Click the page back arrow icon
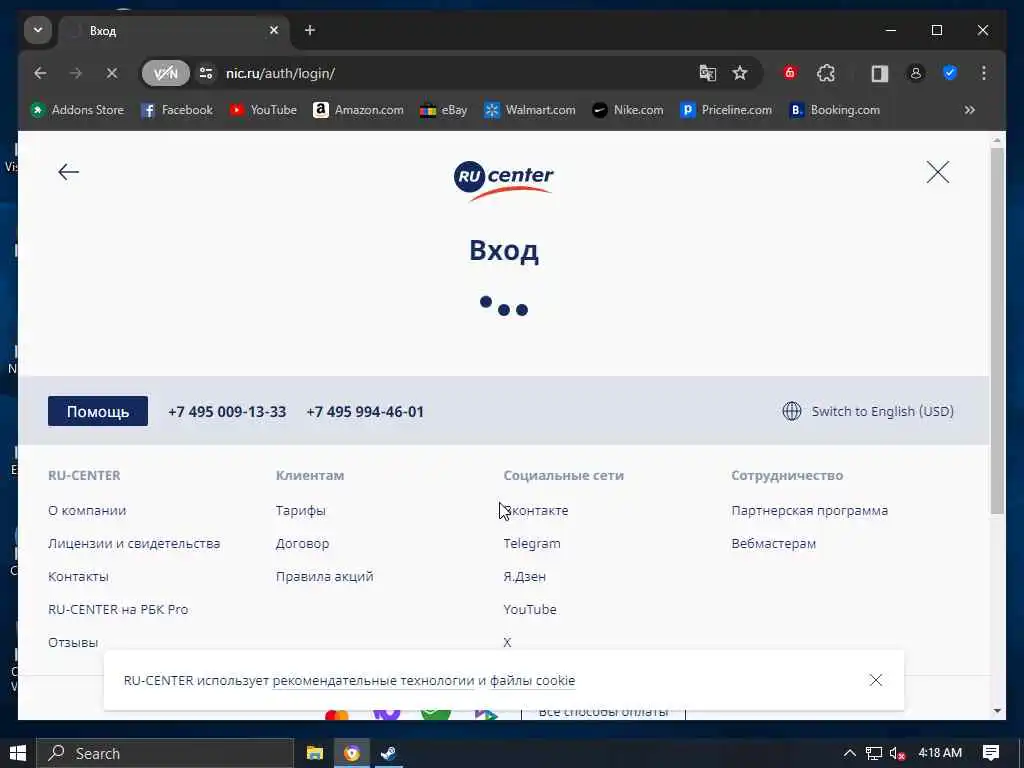The width and height of the screenshot is (1024, 768). pos(69,172)
